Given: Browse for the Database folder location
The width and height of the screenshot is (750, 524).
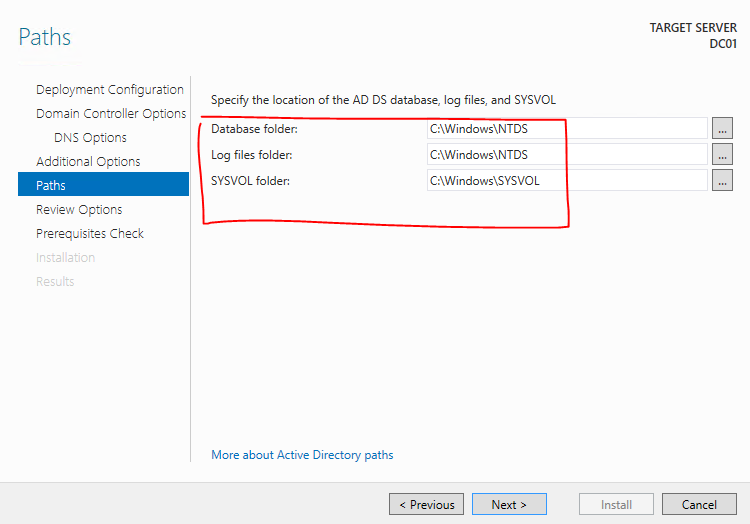Looking at the screenshot, I should (x=722, y=129).
